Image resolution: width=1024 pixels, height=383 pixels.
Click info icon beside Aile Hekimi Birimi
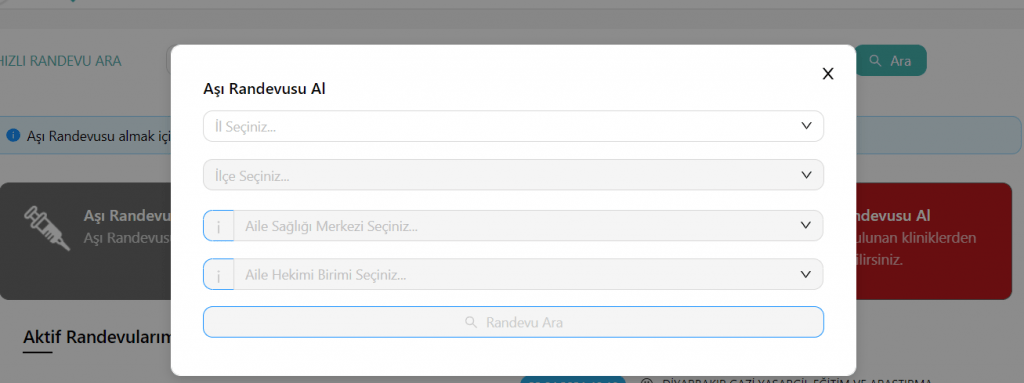click(218, 275)
